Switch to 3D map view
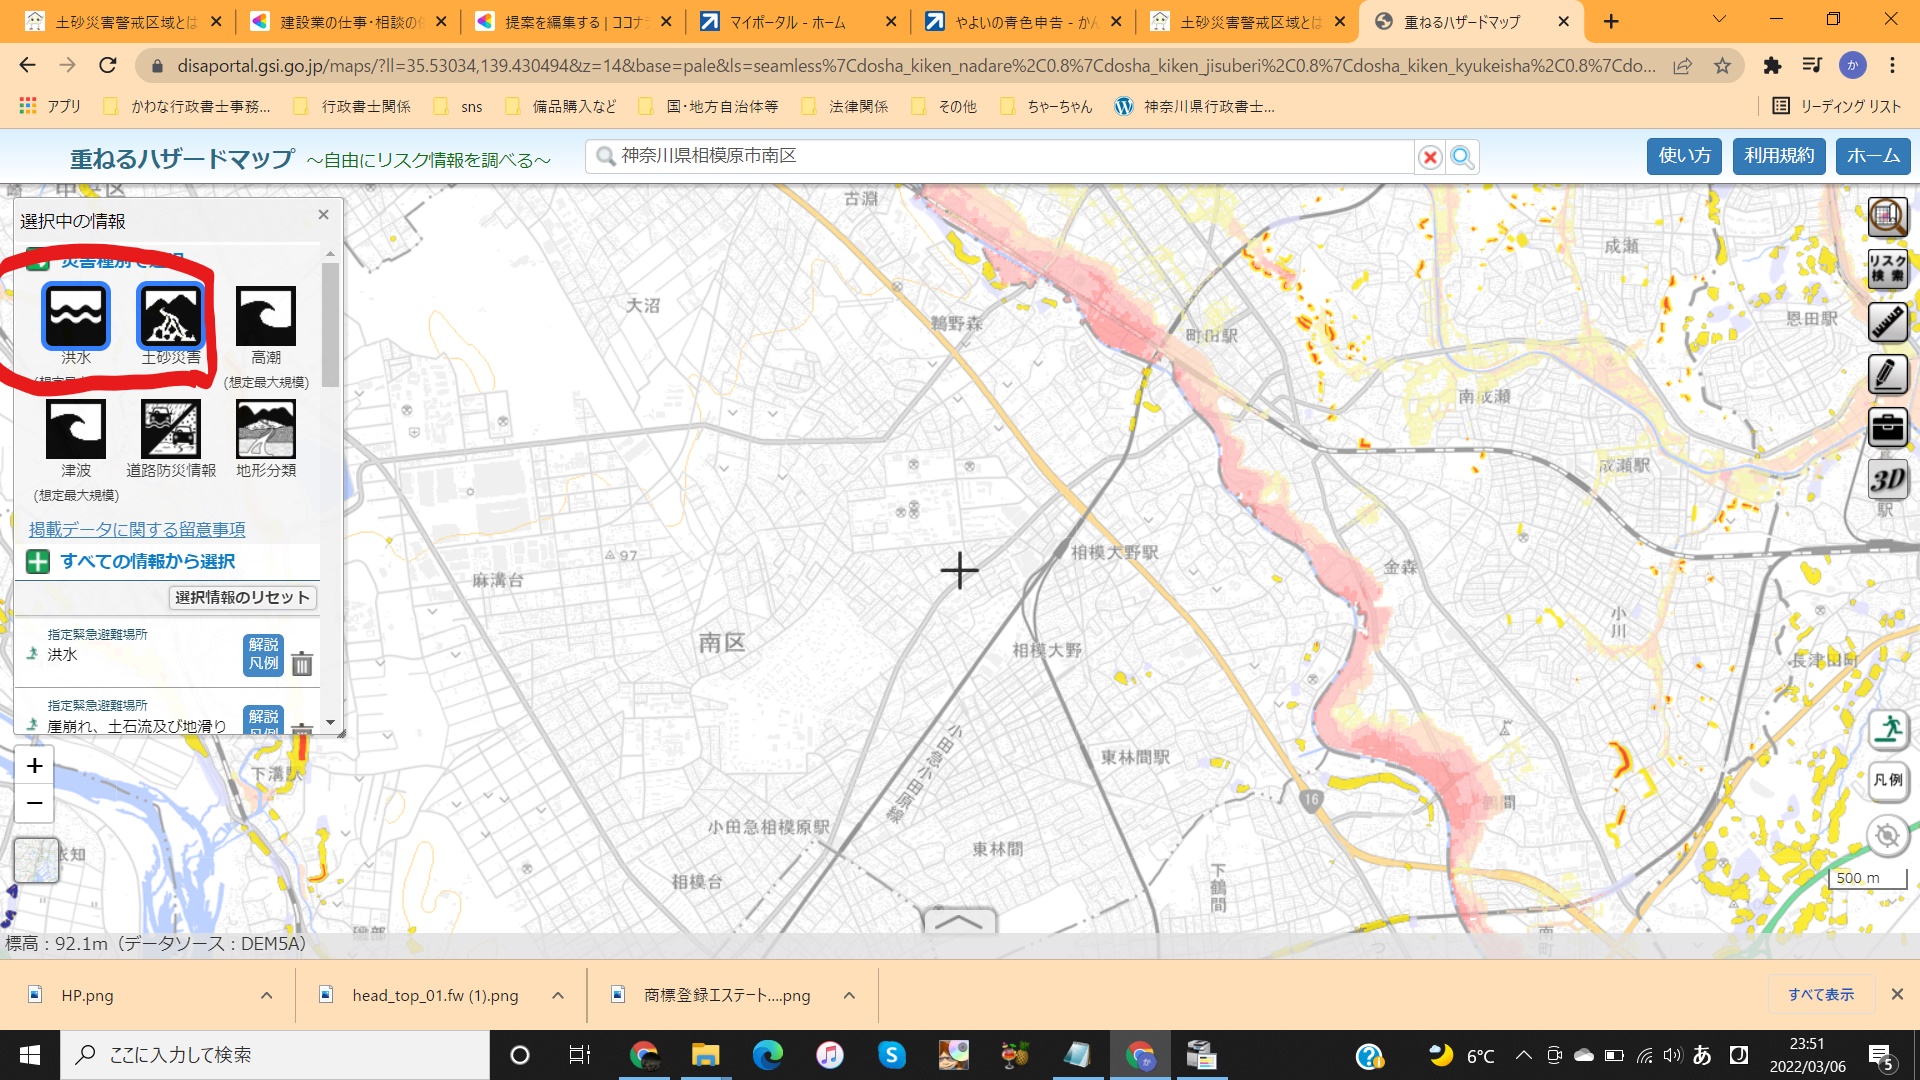Screen dimensions: 1920x1080 (x=1887, y=481)
